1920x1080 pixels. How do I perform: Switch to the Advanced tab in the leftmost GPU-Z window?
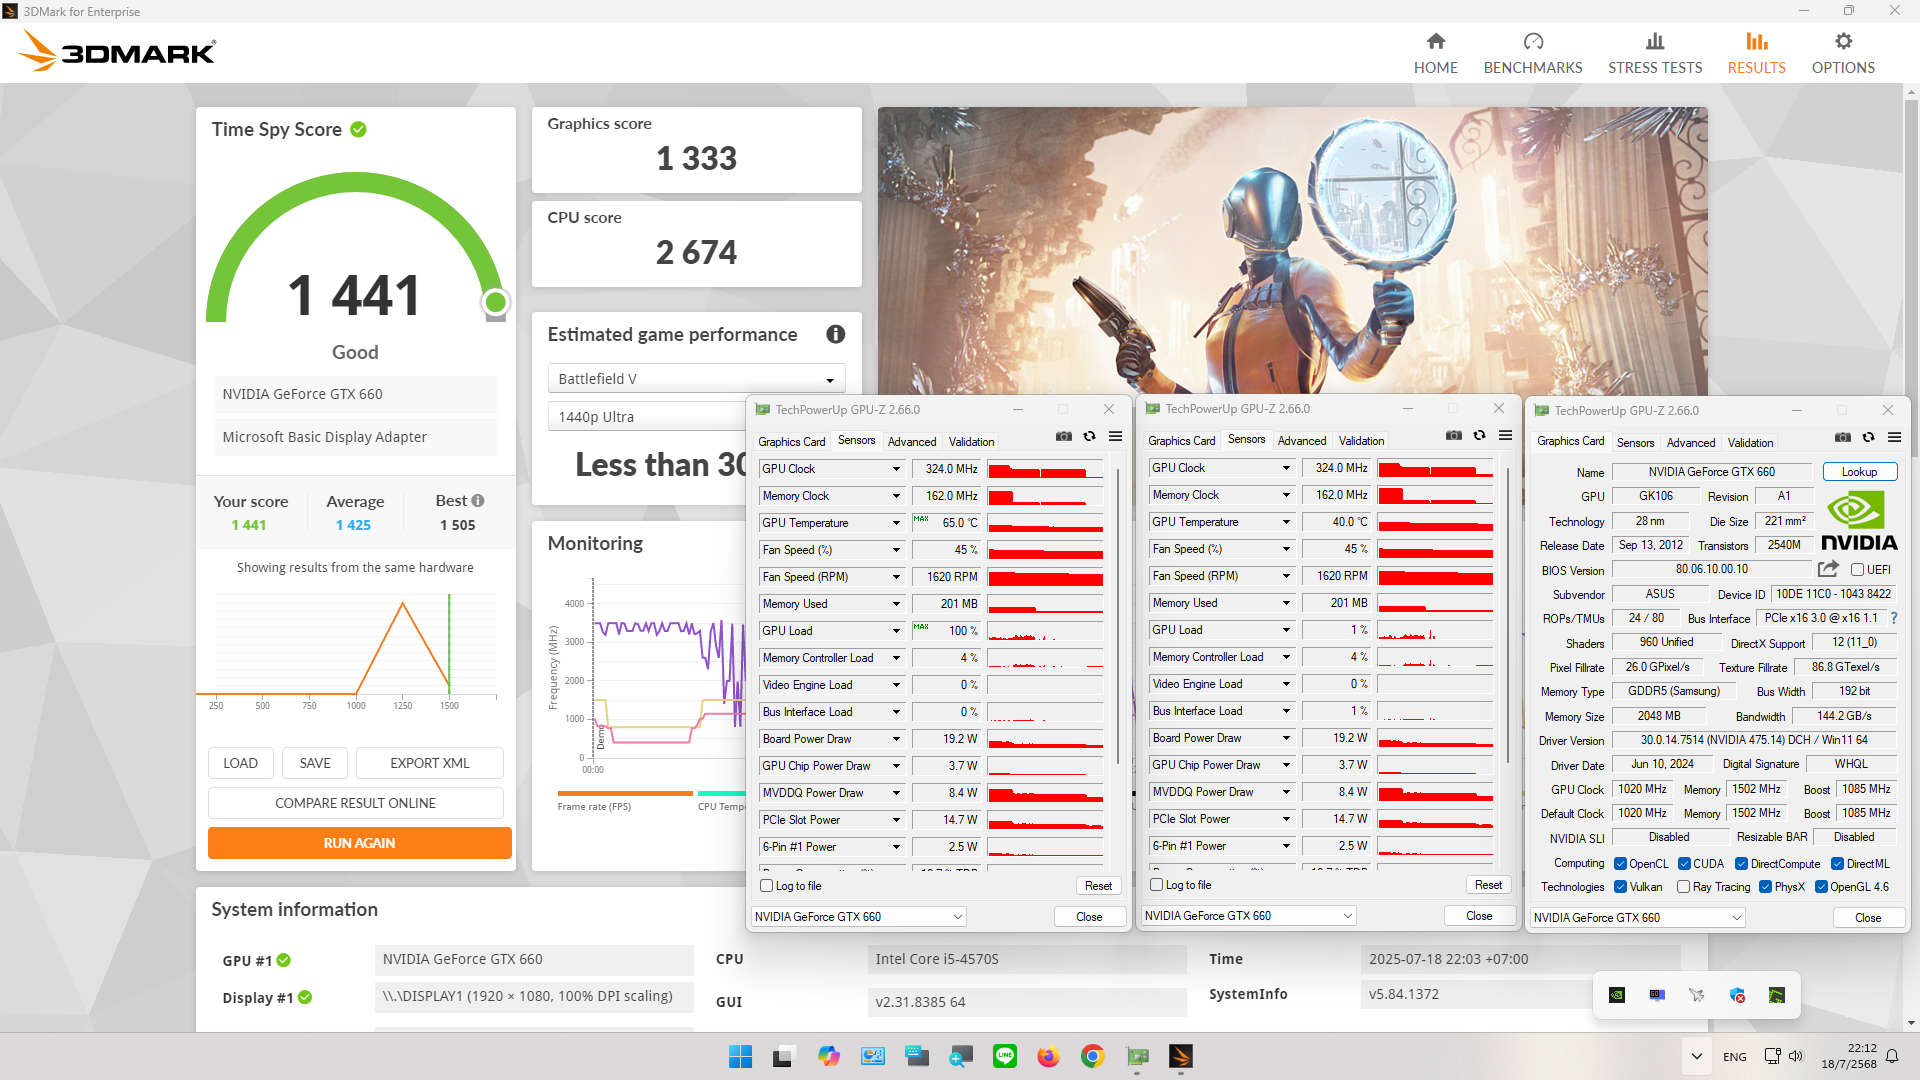coord(911,442)
